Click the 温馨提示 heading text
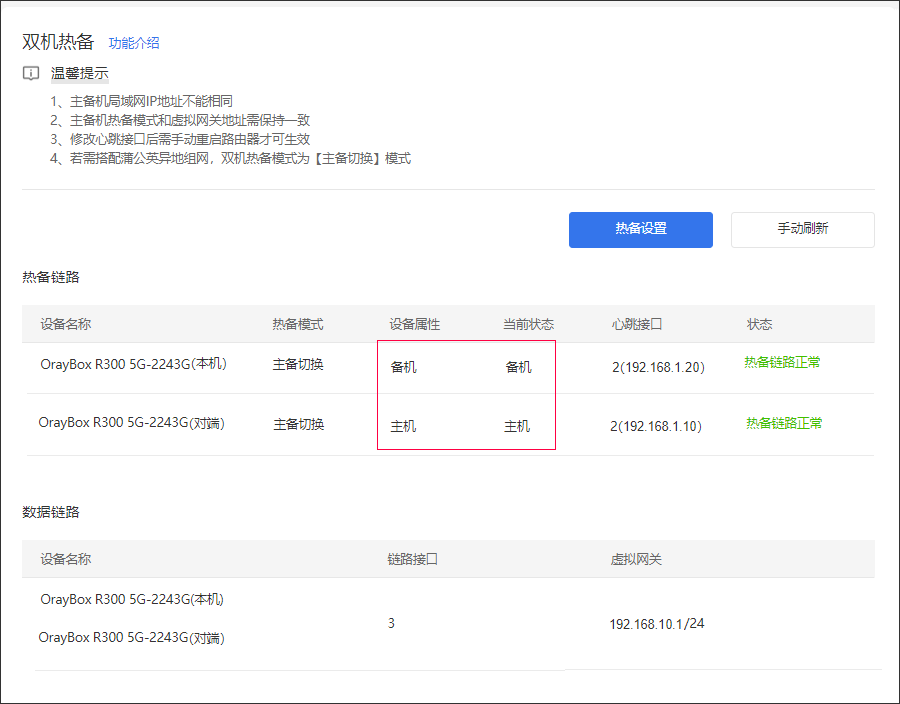Image resolution: width=900 pixels, height=704 pixels. click(x=79, y=73)
